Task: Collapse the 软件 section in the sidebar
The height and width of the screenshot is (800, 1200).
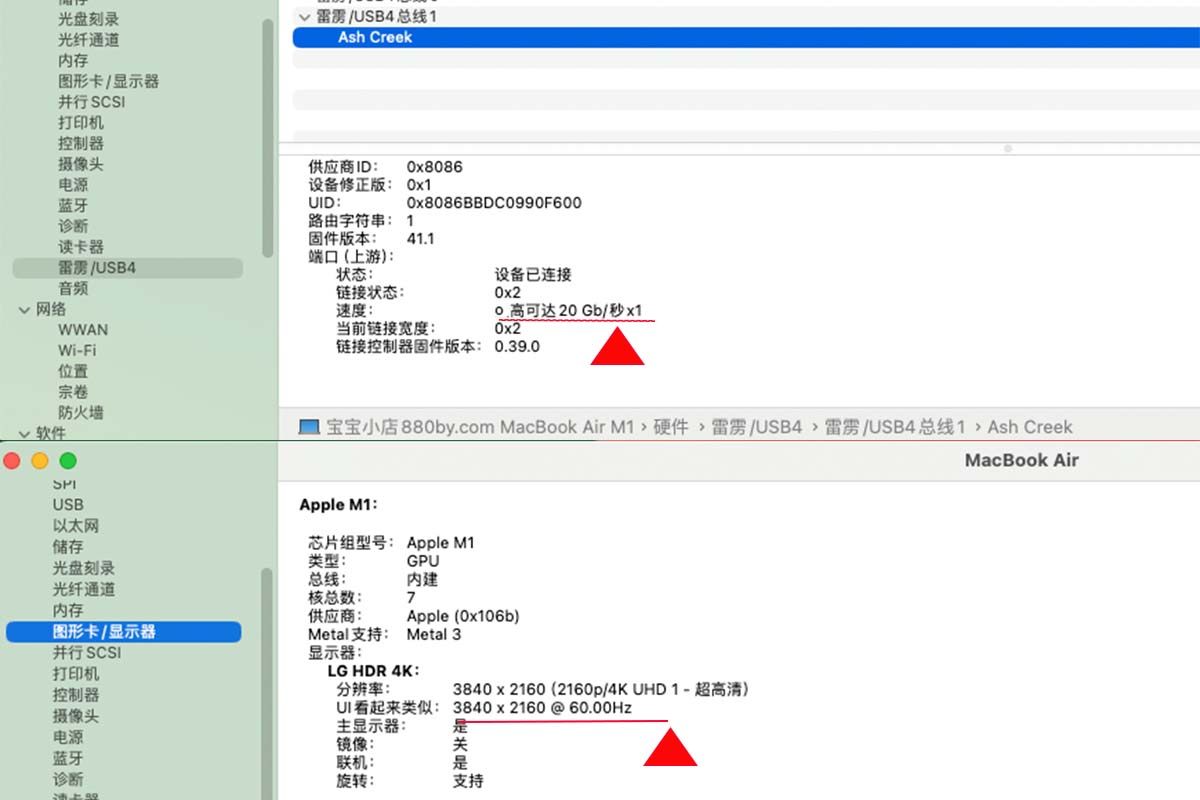Action: tap(25, 433)
